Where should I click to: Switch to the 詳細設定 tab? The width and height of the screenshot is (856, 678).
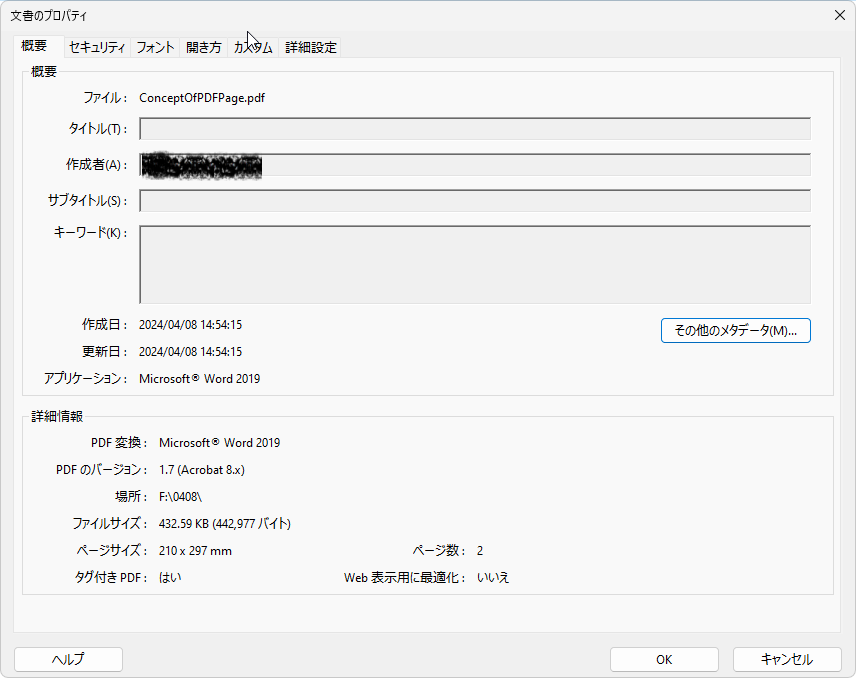(311, 47)
